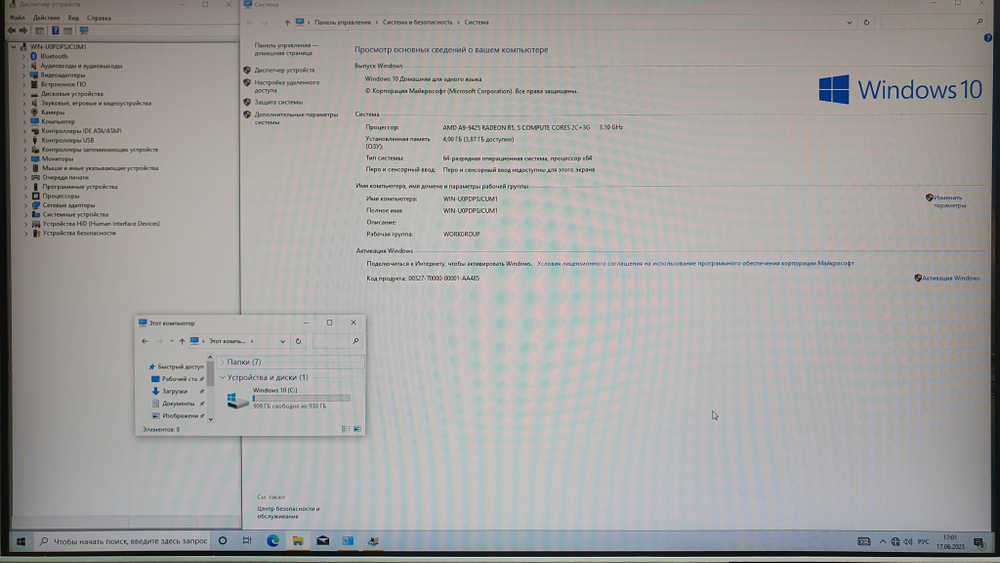Open Cortana from the taskbar
The height and width of the screenshot is (563, 1000).
(223, 541)
